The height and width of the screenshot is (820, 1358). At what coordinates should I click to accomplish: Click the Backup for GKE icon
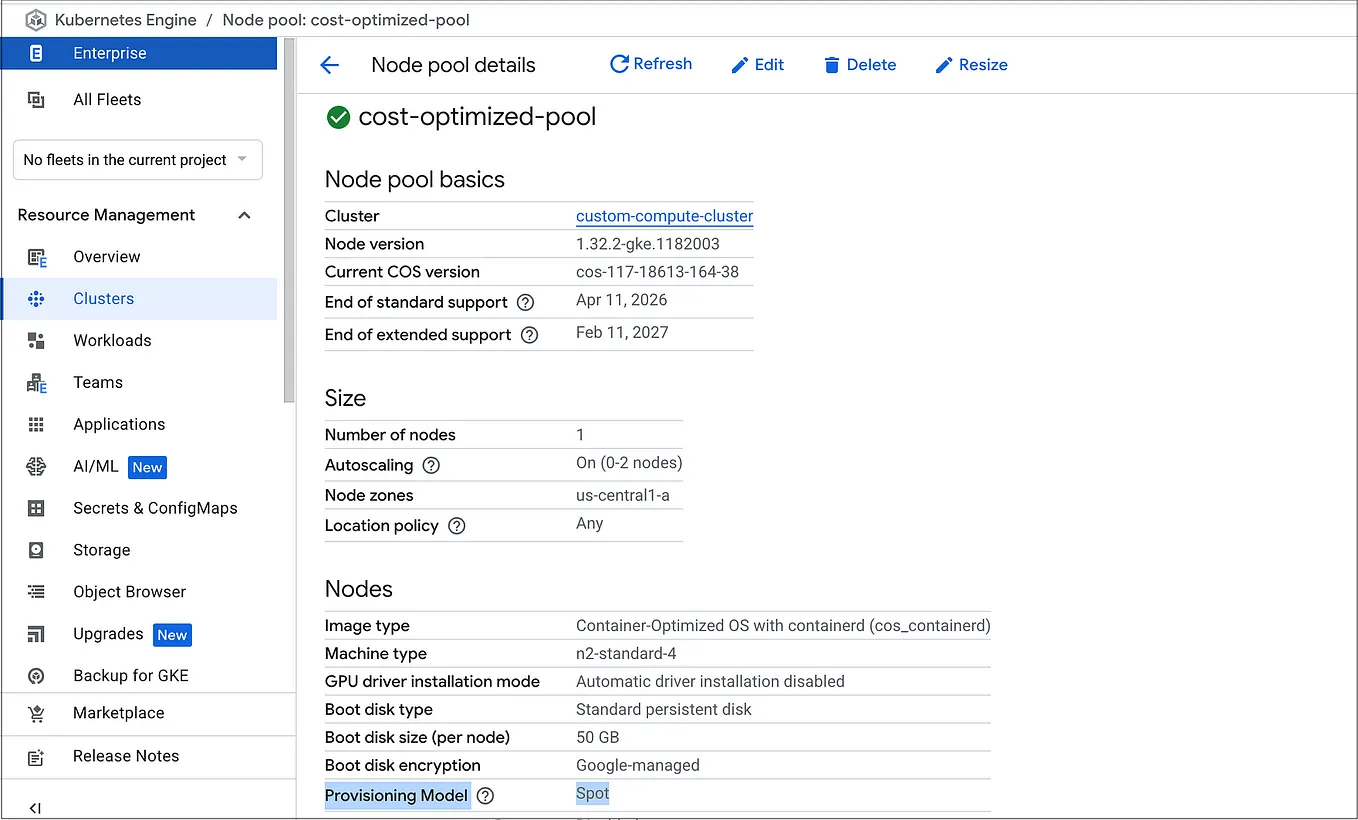[x=37, y=675]
